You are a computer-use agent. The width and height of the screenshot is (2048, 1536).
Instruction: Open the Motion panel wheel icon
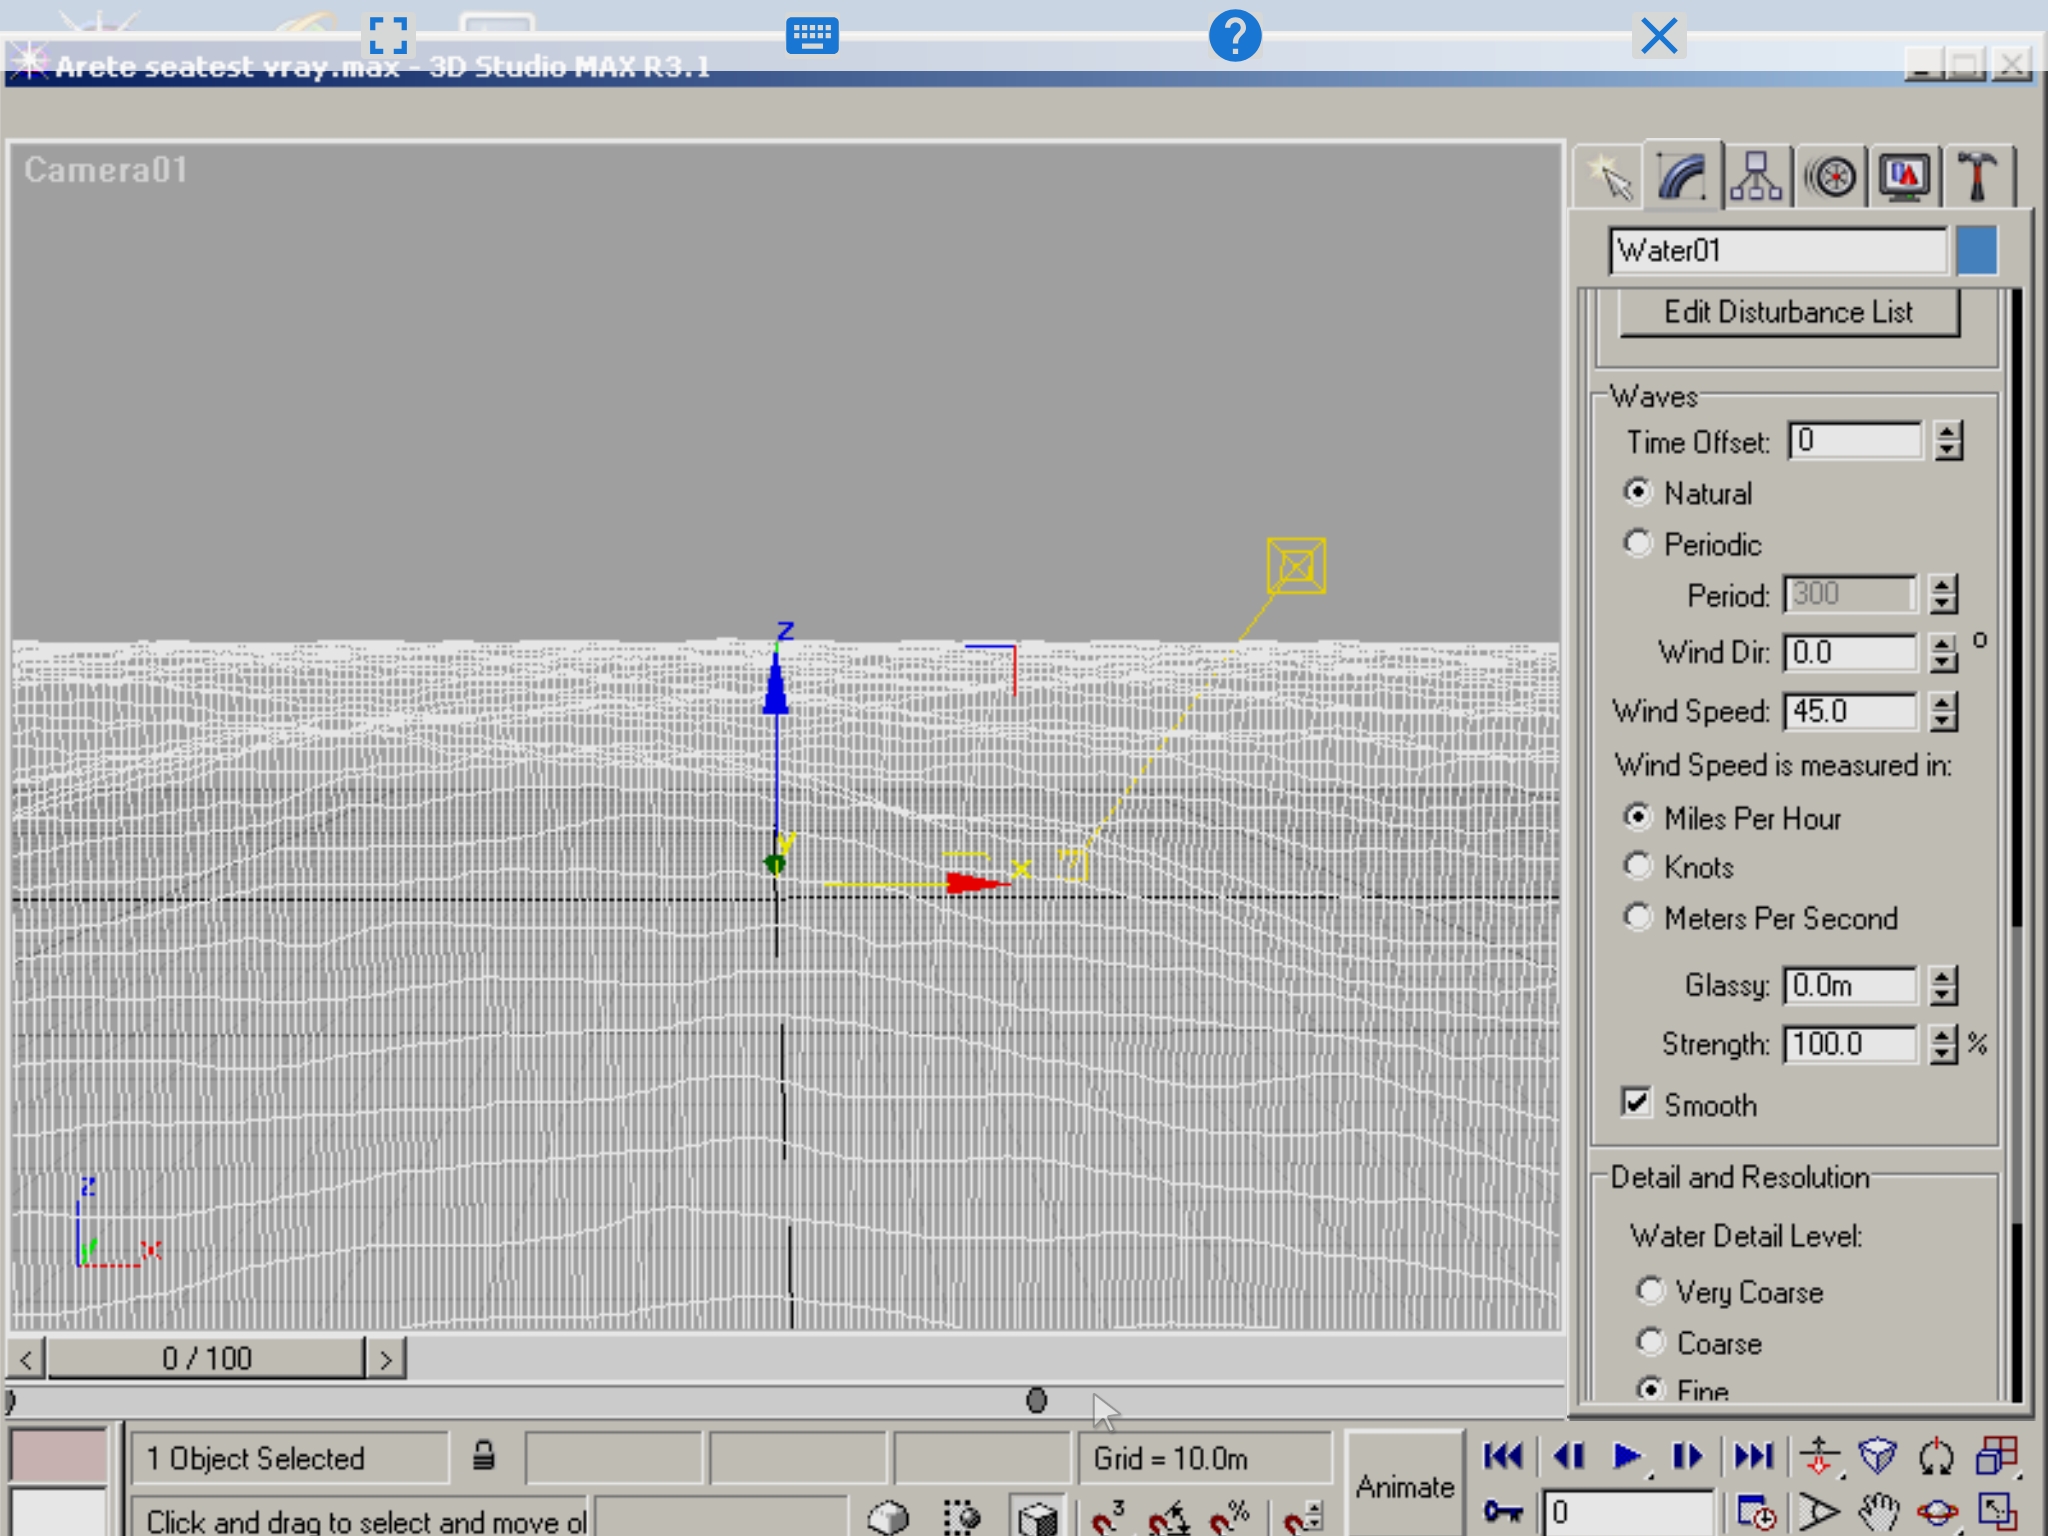point(1831,177)
